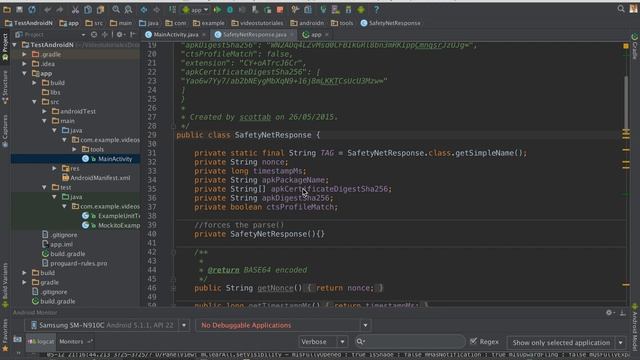
Task: Click SafetyNetResponse in the breadcrumb bar
Action: tap(391, 23)
